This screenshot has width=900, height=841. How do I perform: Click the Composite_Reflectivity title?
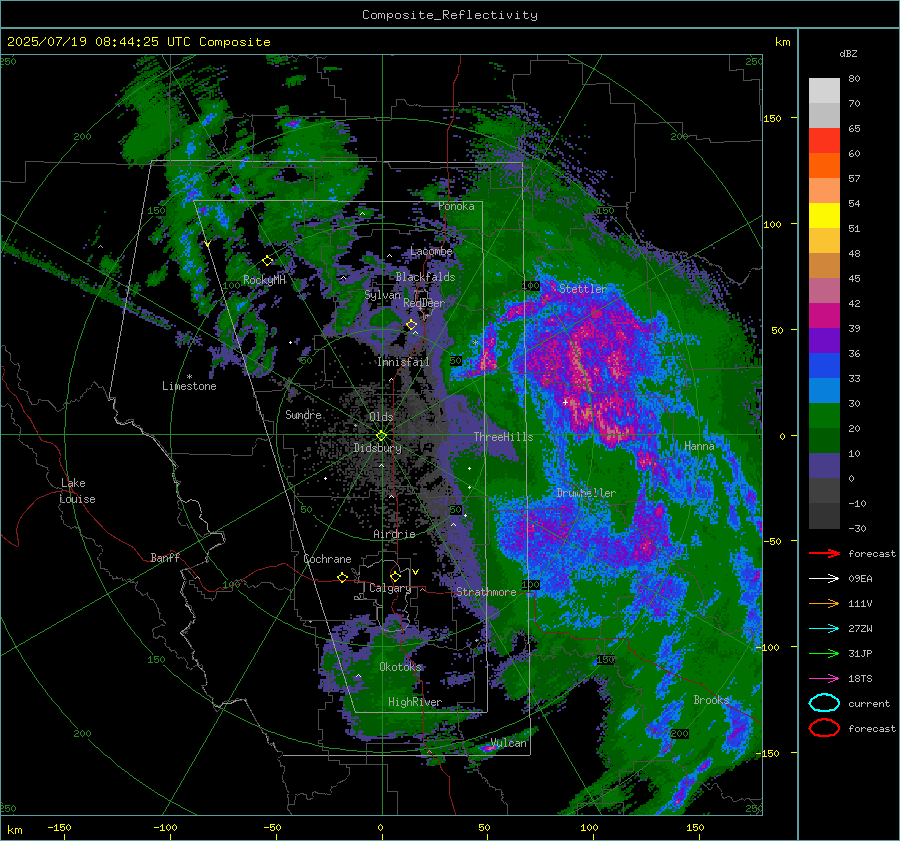450,15
